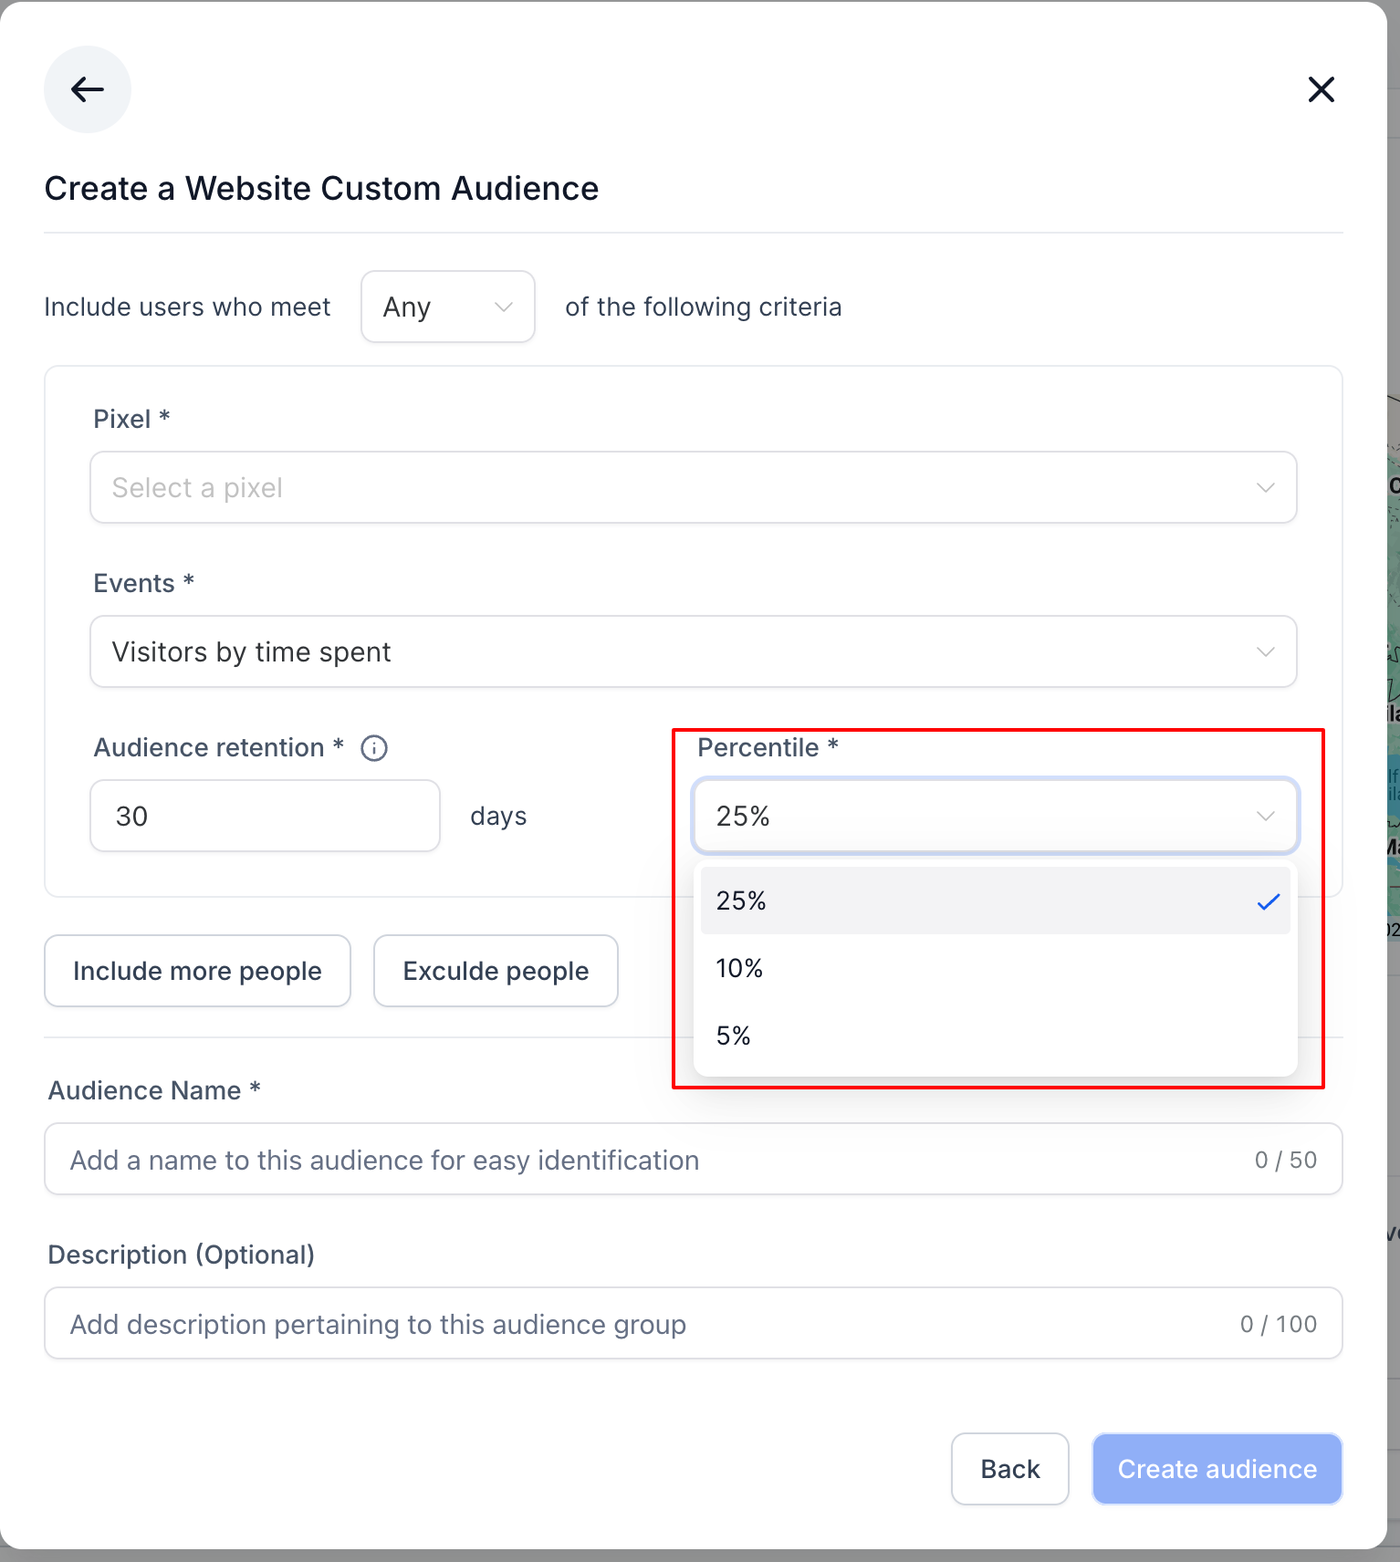Focus the Audience Name text field
Viewport: 1400px width, 1562px height.
[x=650, y=1160]
